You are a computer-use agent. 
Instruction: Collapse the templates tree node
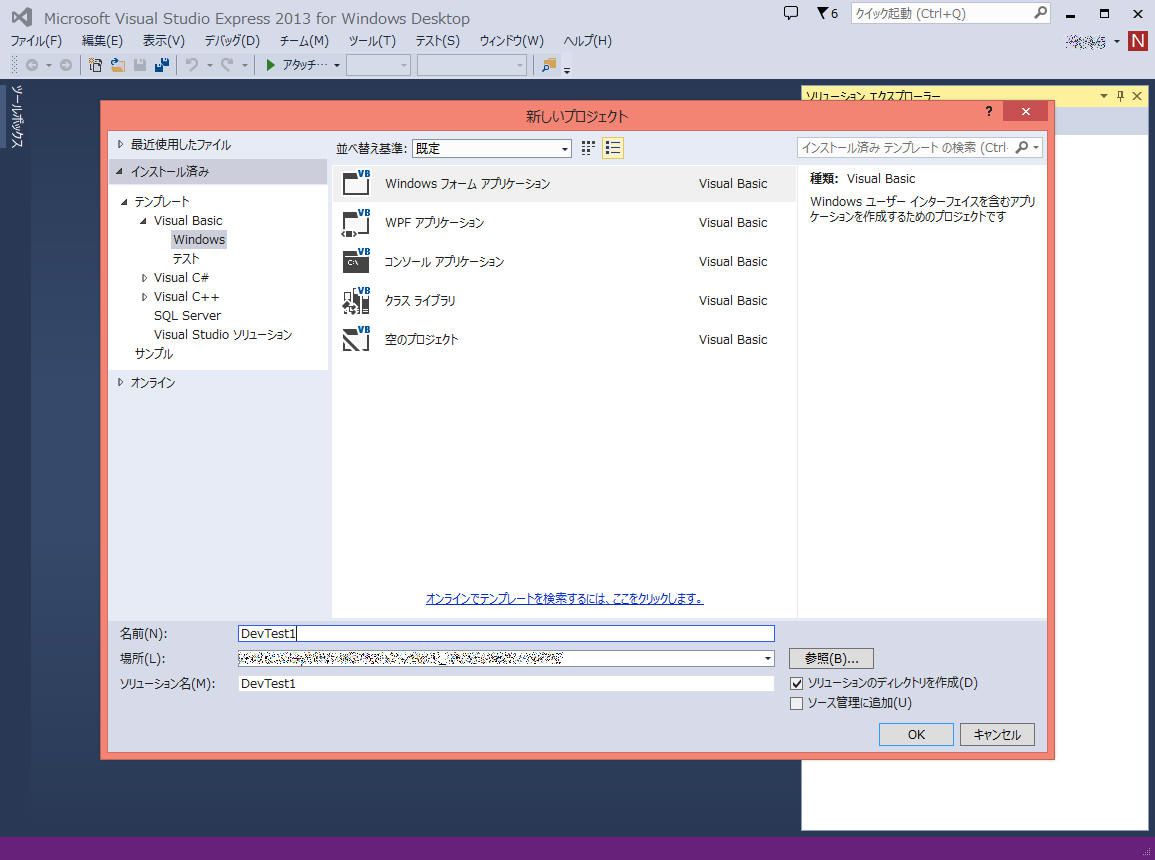click(x=124, y=202)
